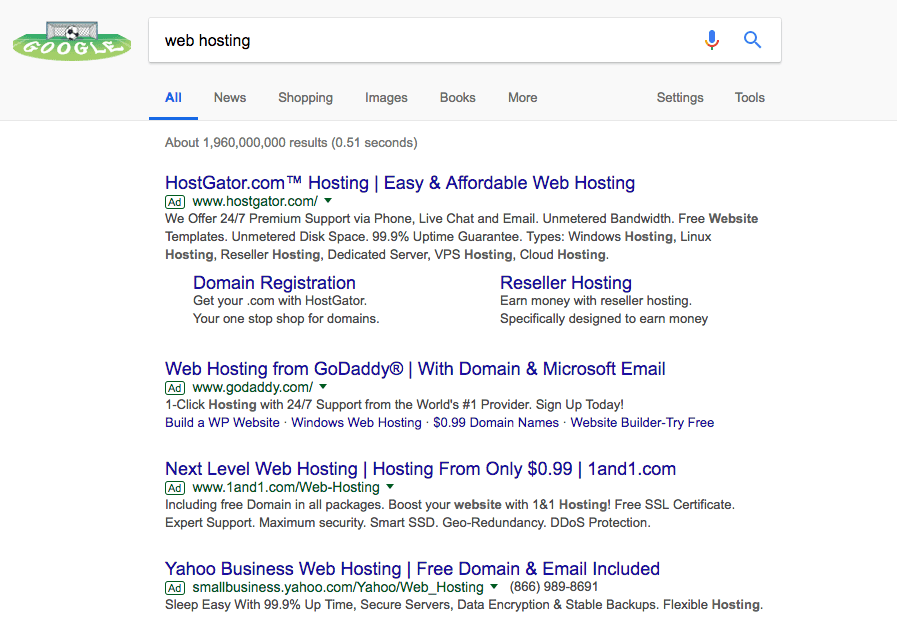
Task: Click the Build a WP Website sitelink
Action: point(222,423)
